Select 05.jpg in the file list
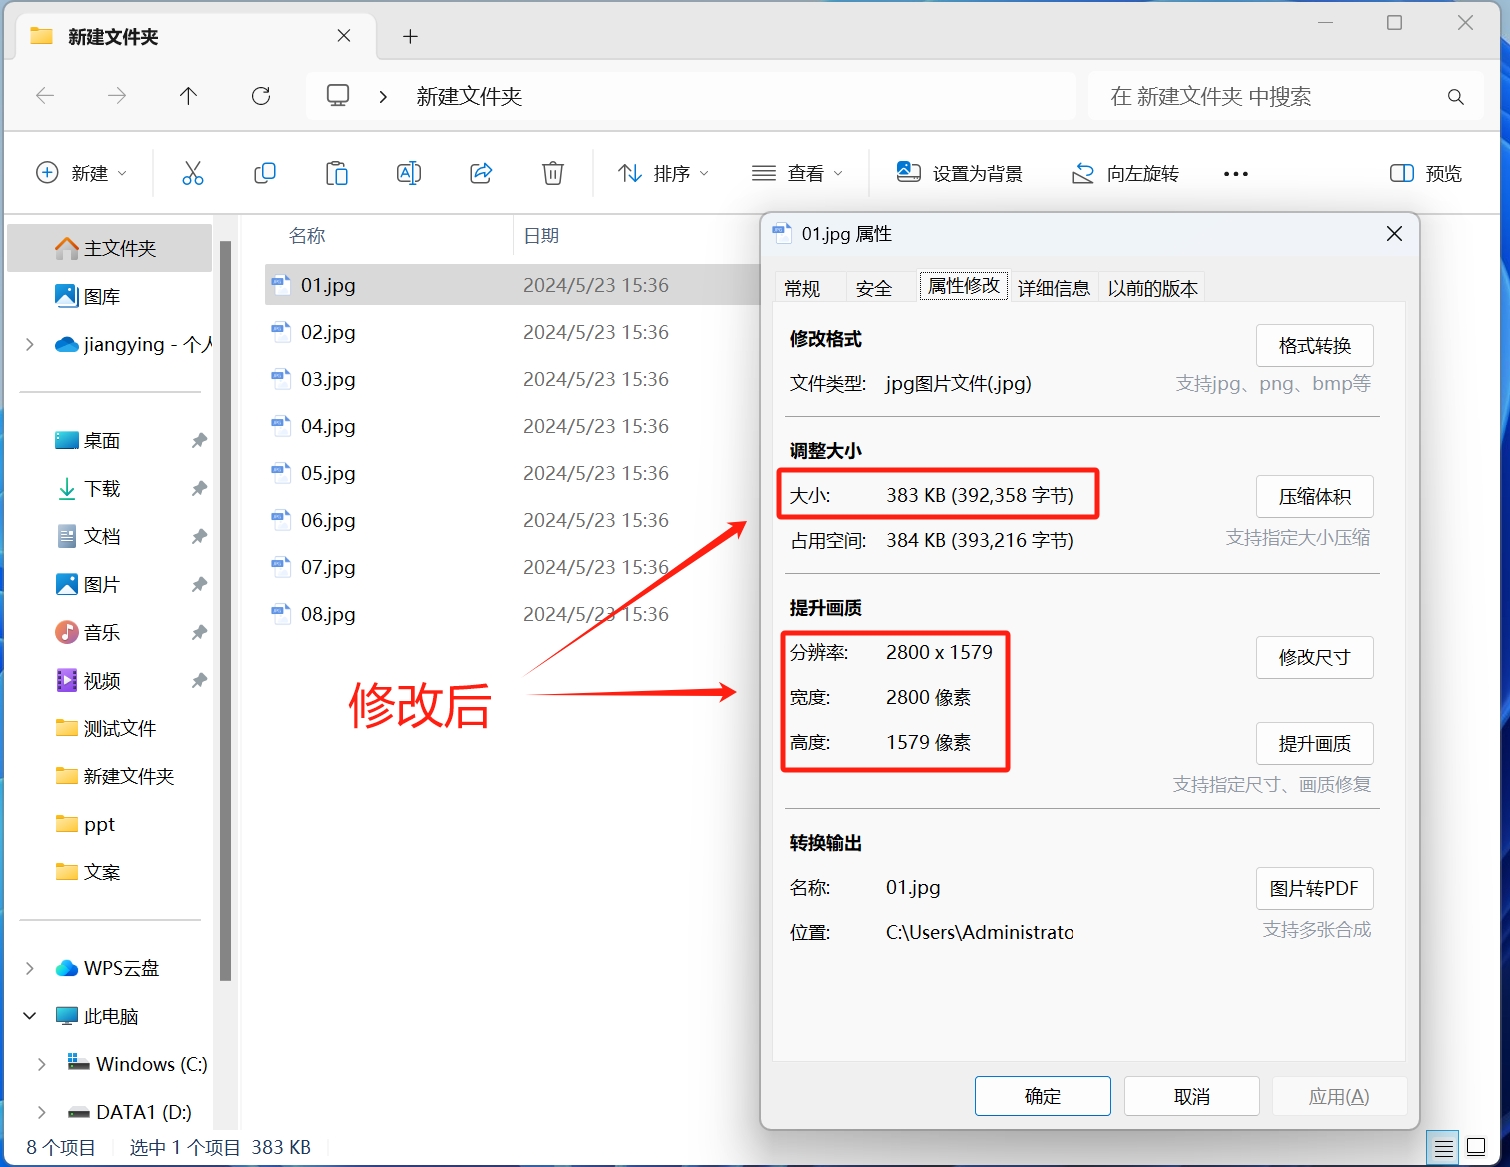The image size is (1510, 1167). pyautogui.click(x=327, y=473)
